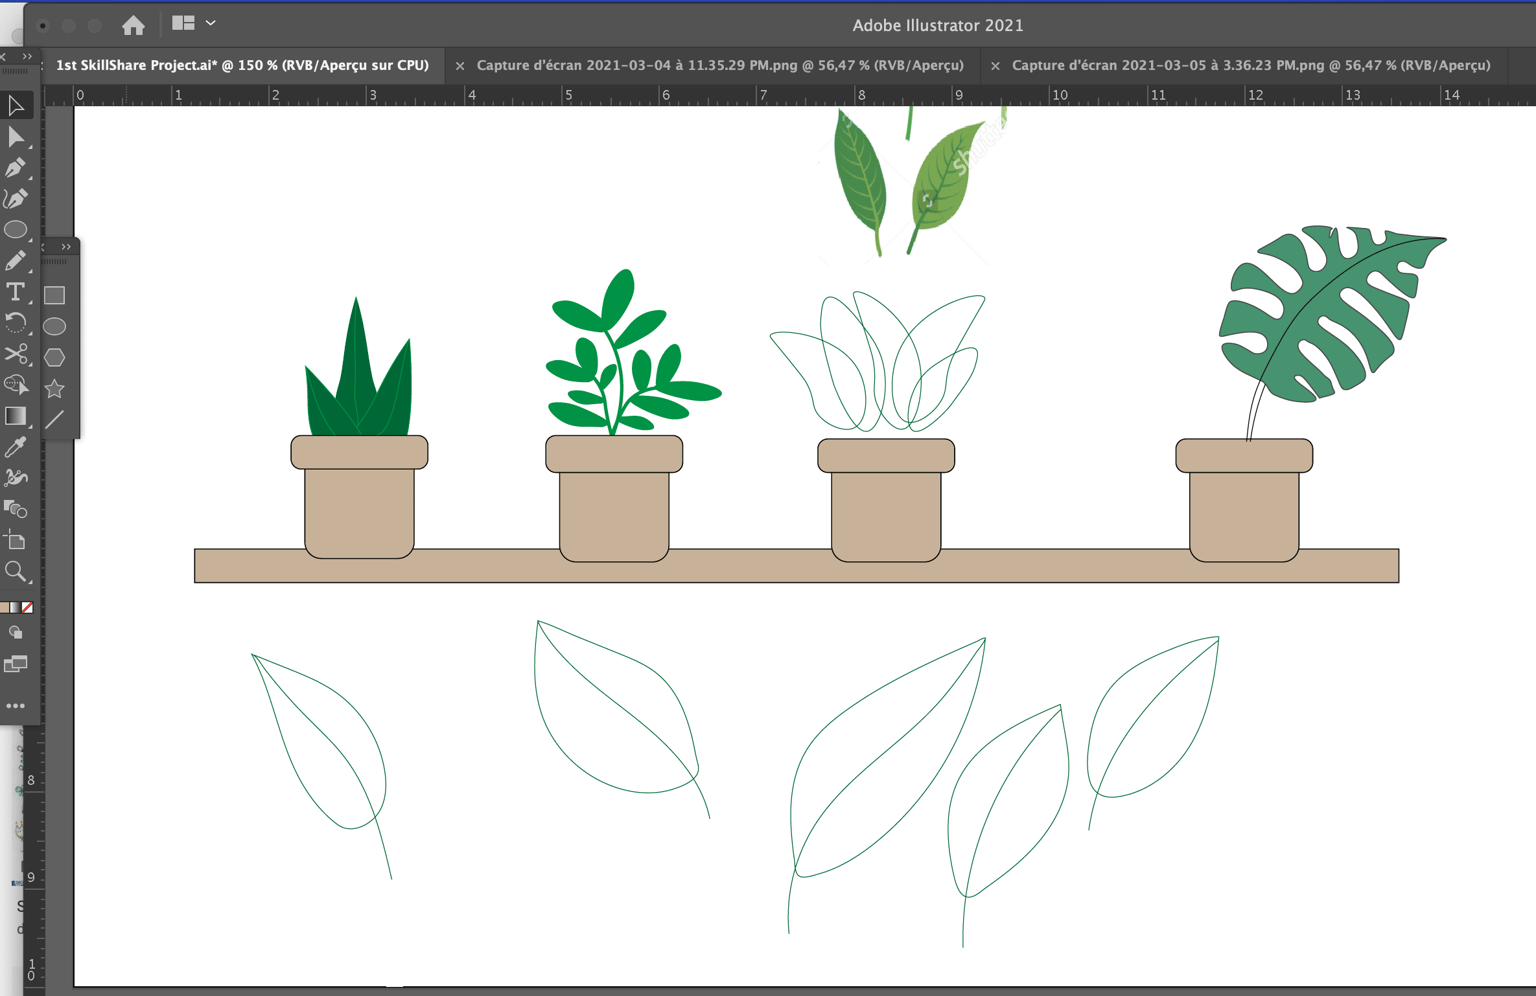The width and height of the screenshot is (1536, 996).
Task: Select the Puppet Warp tool
Action: tap(16, 477)
